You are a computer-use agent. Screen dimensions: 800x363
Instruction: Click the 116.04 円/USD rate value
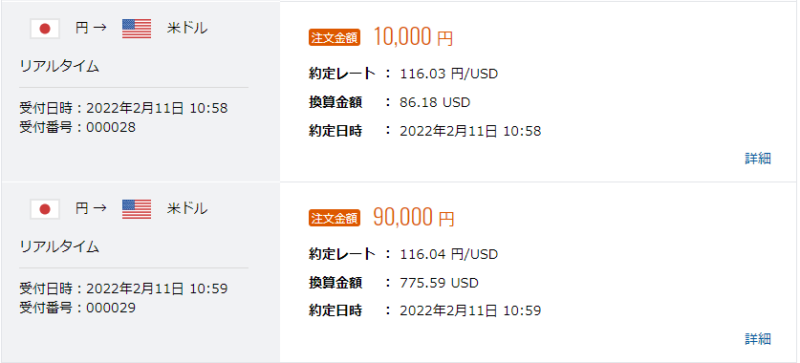coord(448,254)
